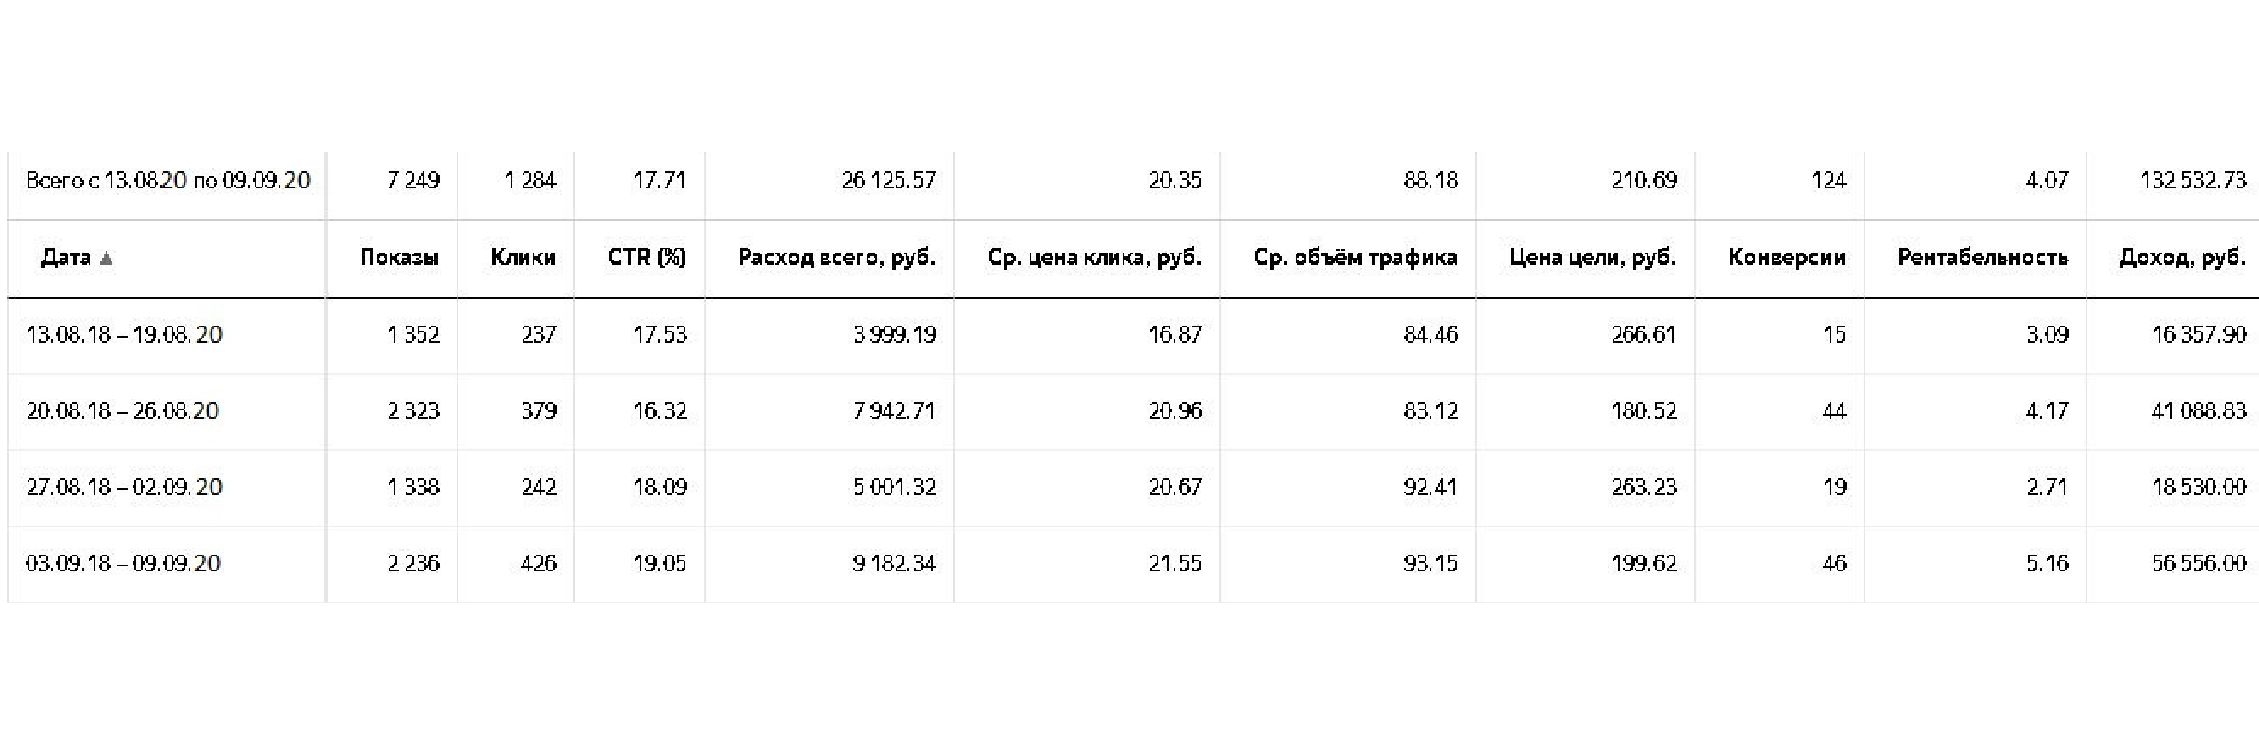This screenshot has height=734, width=2259.
Task: Sort table by Клики column
Action: click(523, 258)
